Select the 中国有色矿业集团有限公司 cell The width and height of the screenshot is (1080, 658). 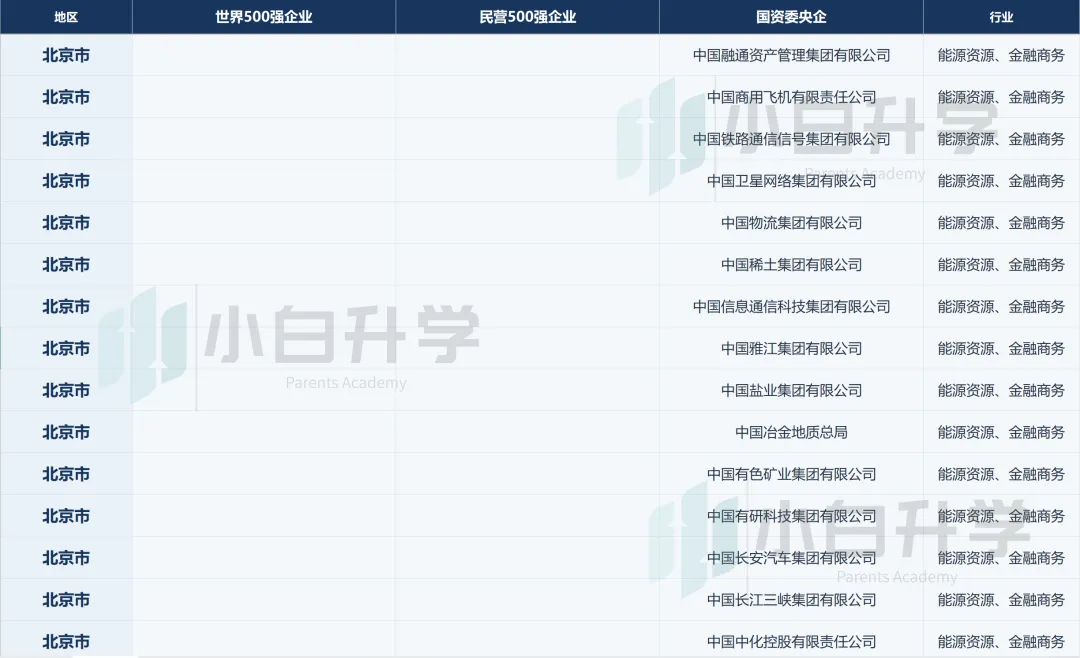(791, 474)
